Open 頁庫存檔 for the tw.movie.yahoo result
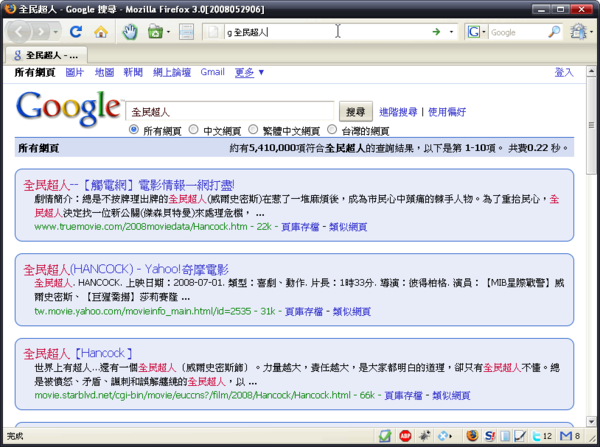This screenshot has height=447, width=600. 304,312
